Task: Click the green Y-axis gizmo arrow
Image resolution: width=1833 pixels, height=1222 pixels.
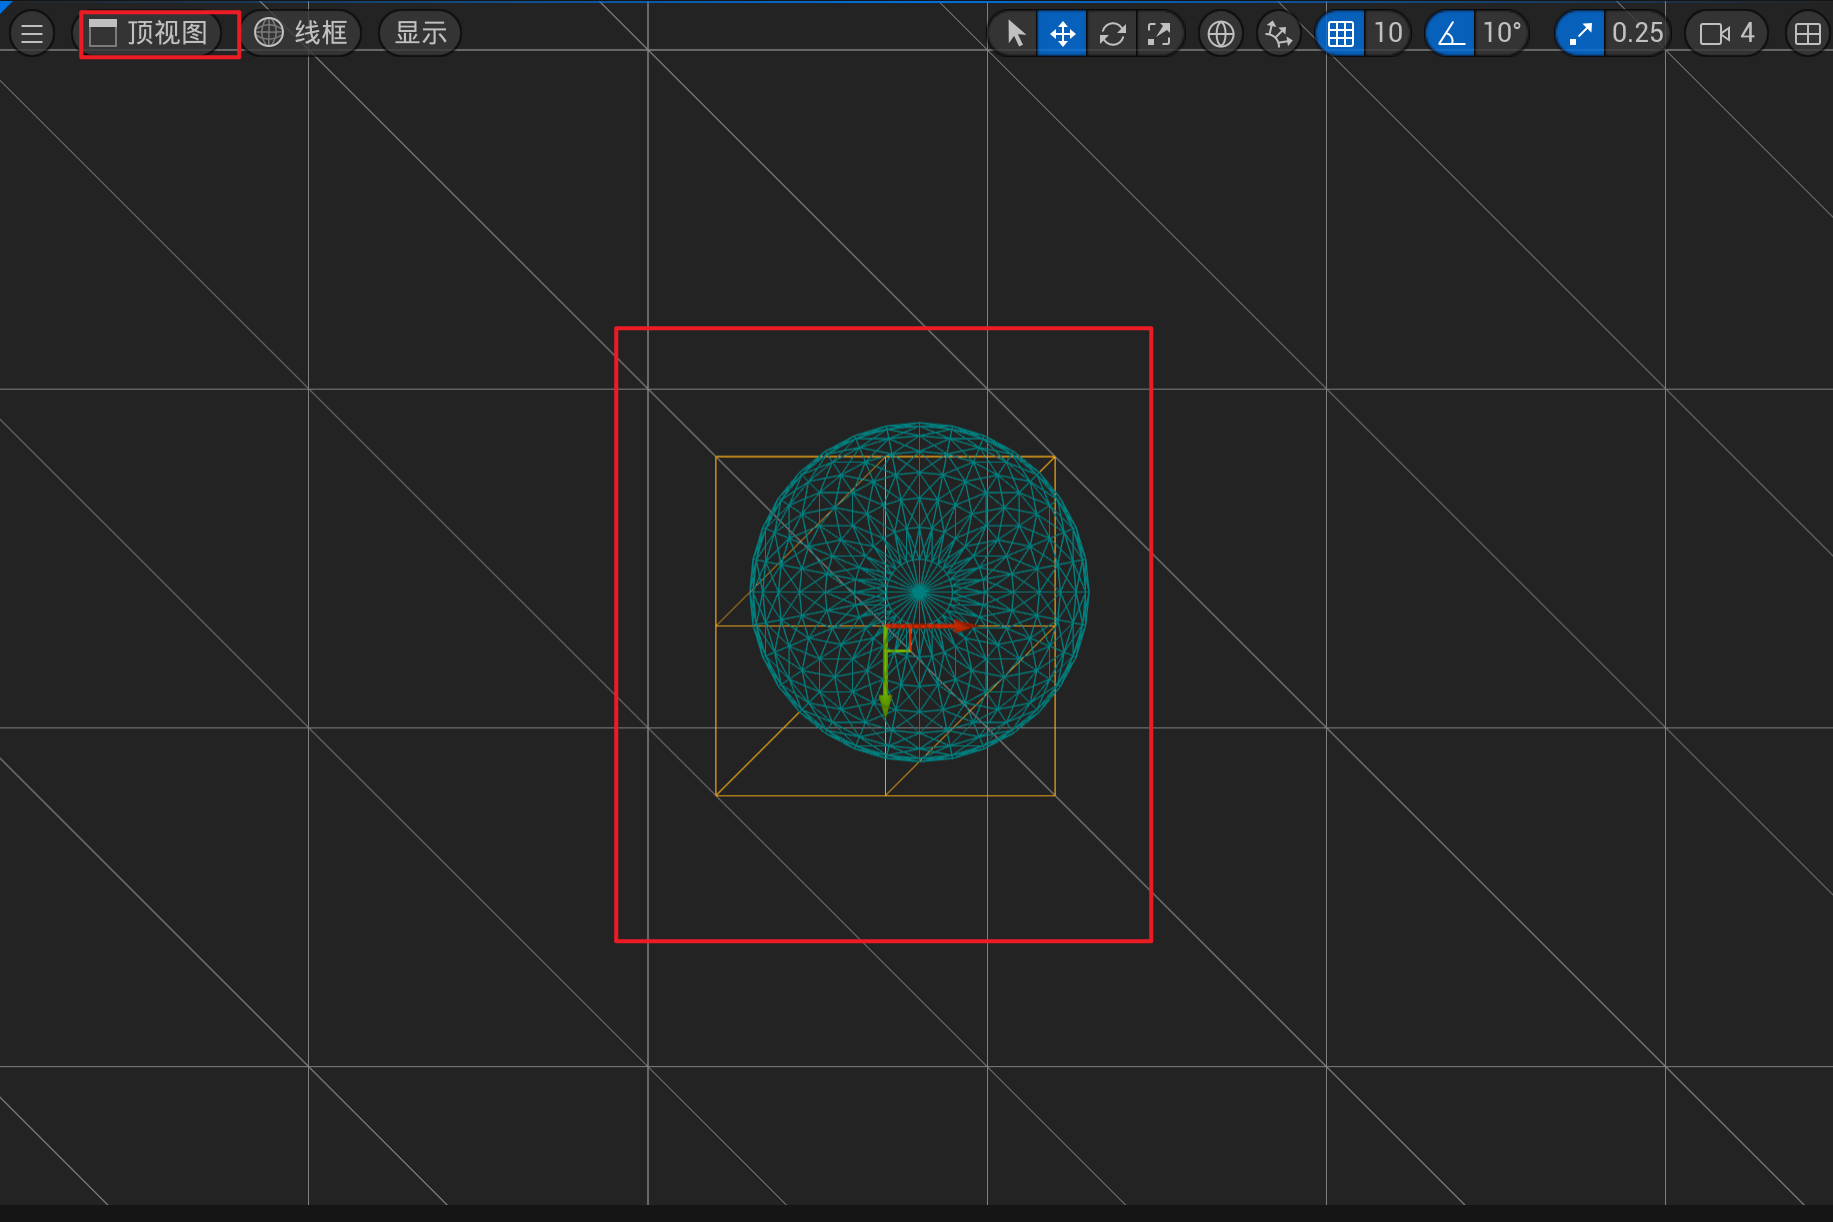Action: pyautogui.click(x=885, y=671)
